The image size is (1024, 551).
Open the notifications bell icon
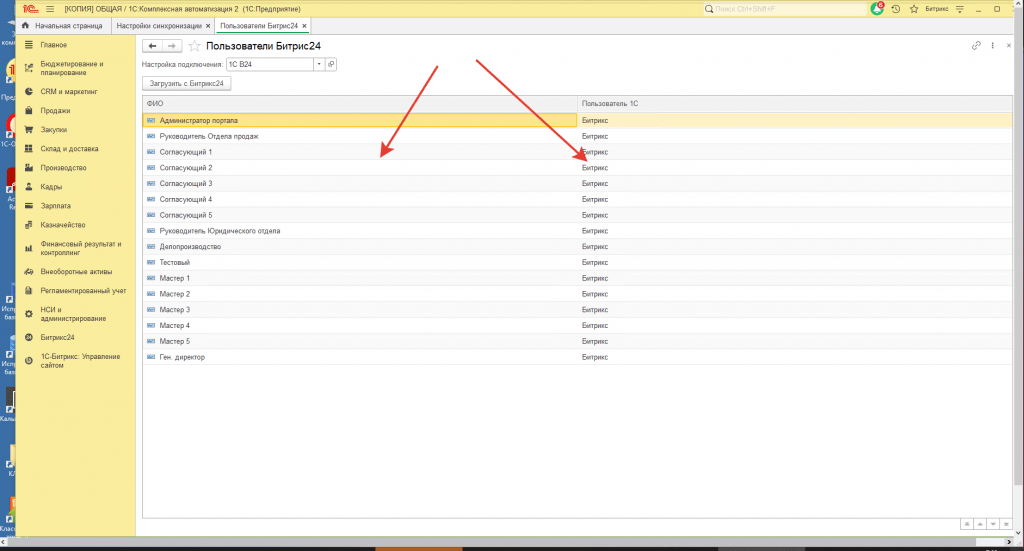[878, 8]
